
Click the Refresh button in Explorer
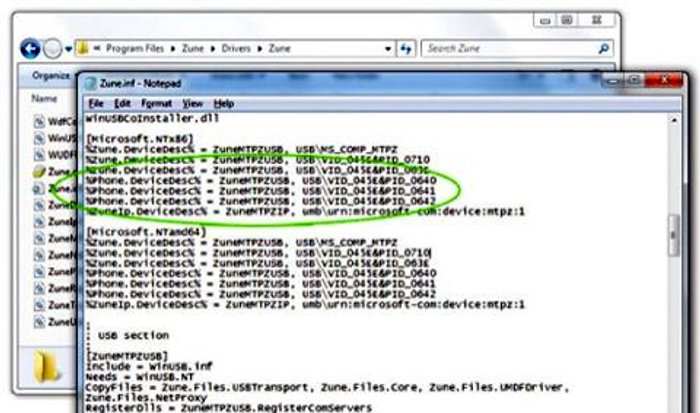406,49
